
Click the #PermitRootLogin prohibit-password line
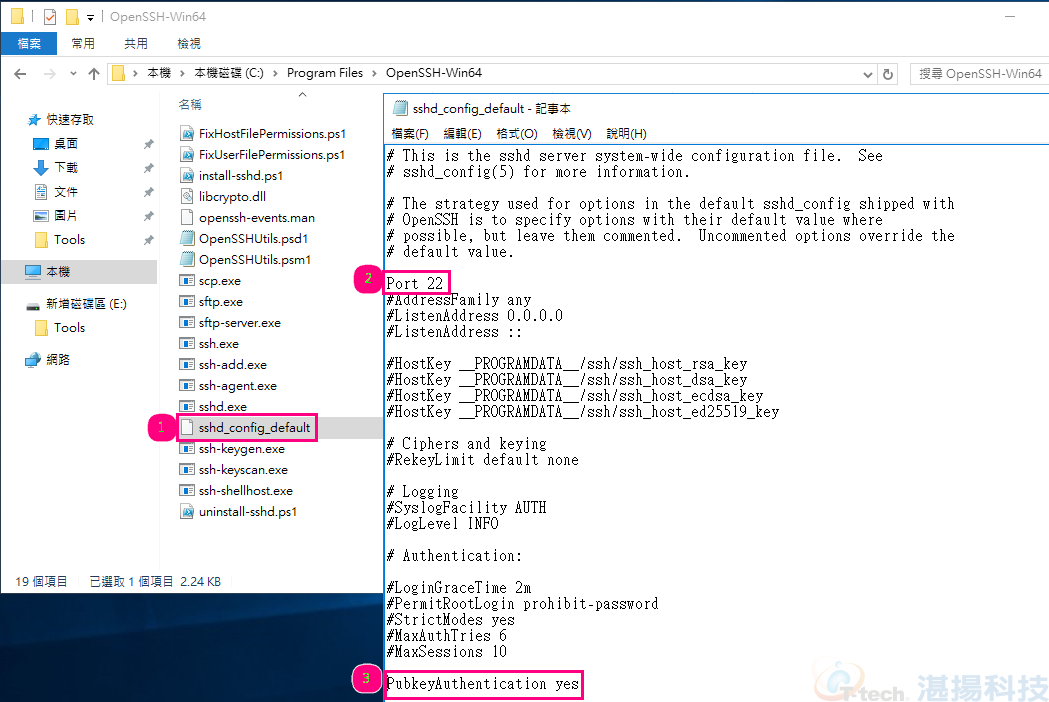click(x=522, y=604)
